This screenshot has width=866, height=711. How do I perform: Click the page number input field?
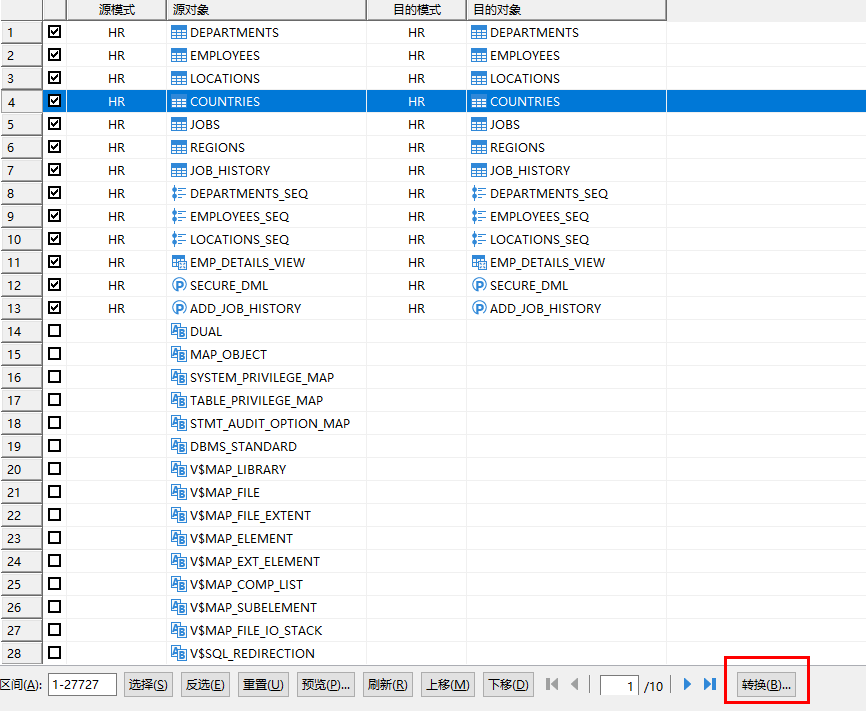pyautogui.click(x=619, y=686)
